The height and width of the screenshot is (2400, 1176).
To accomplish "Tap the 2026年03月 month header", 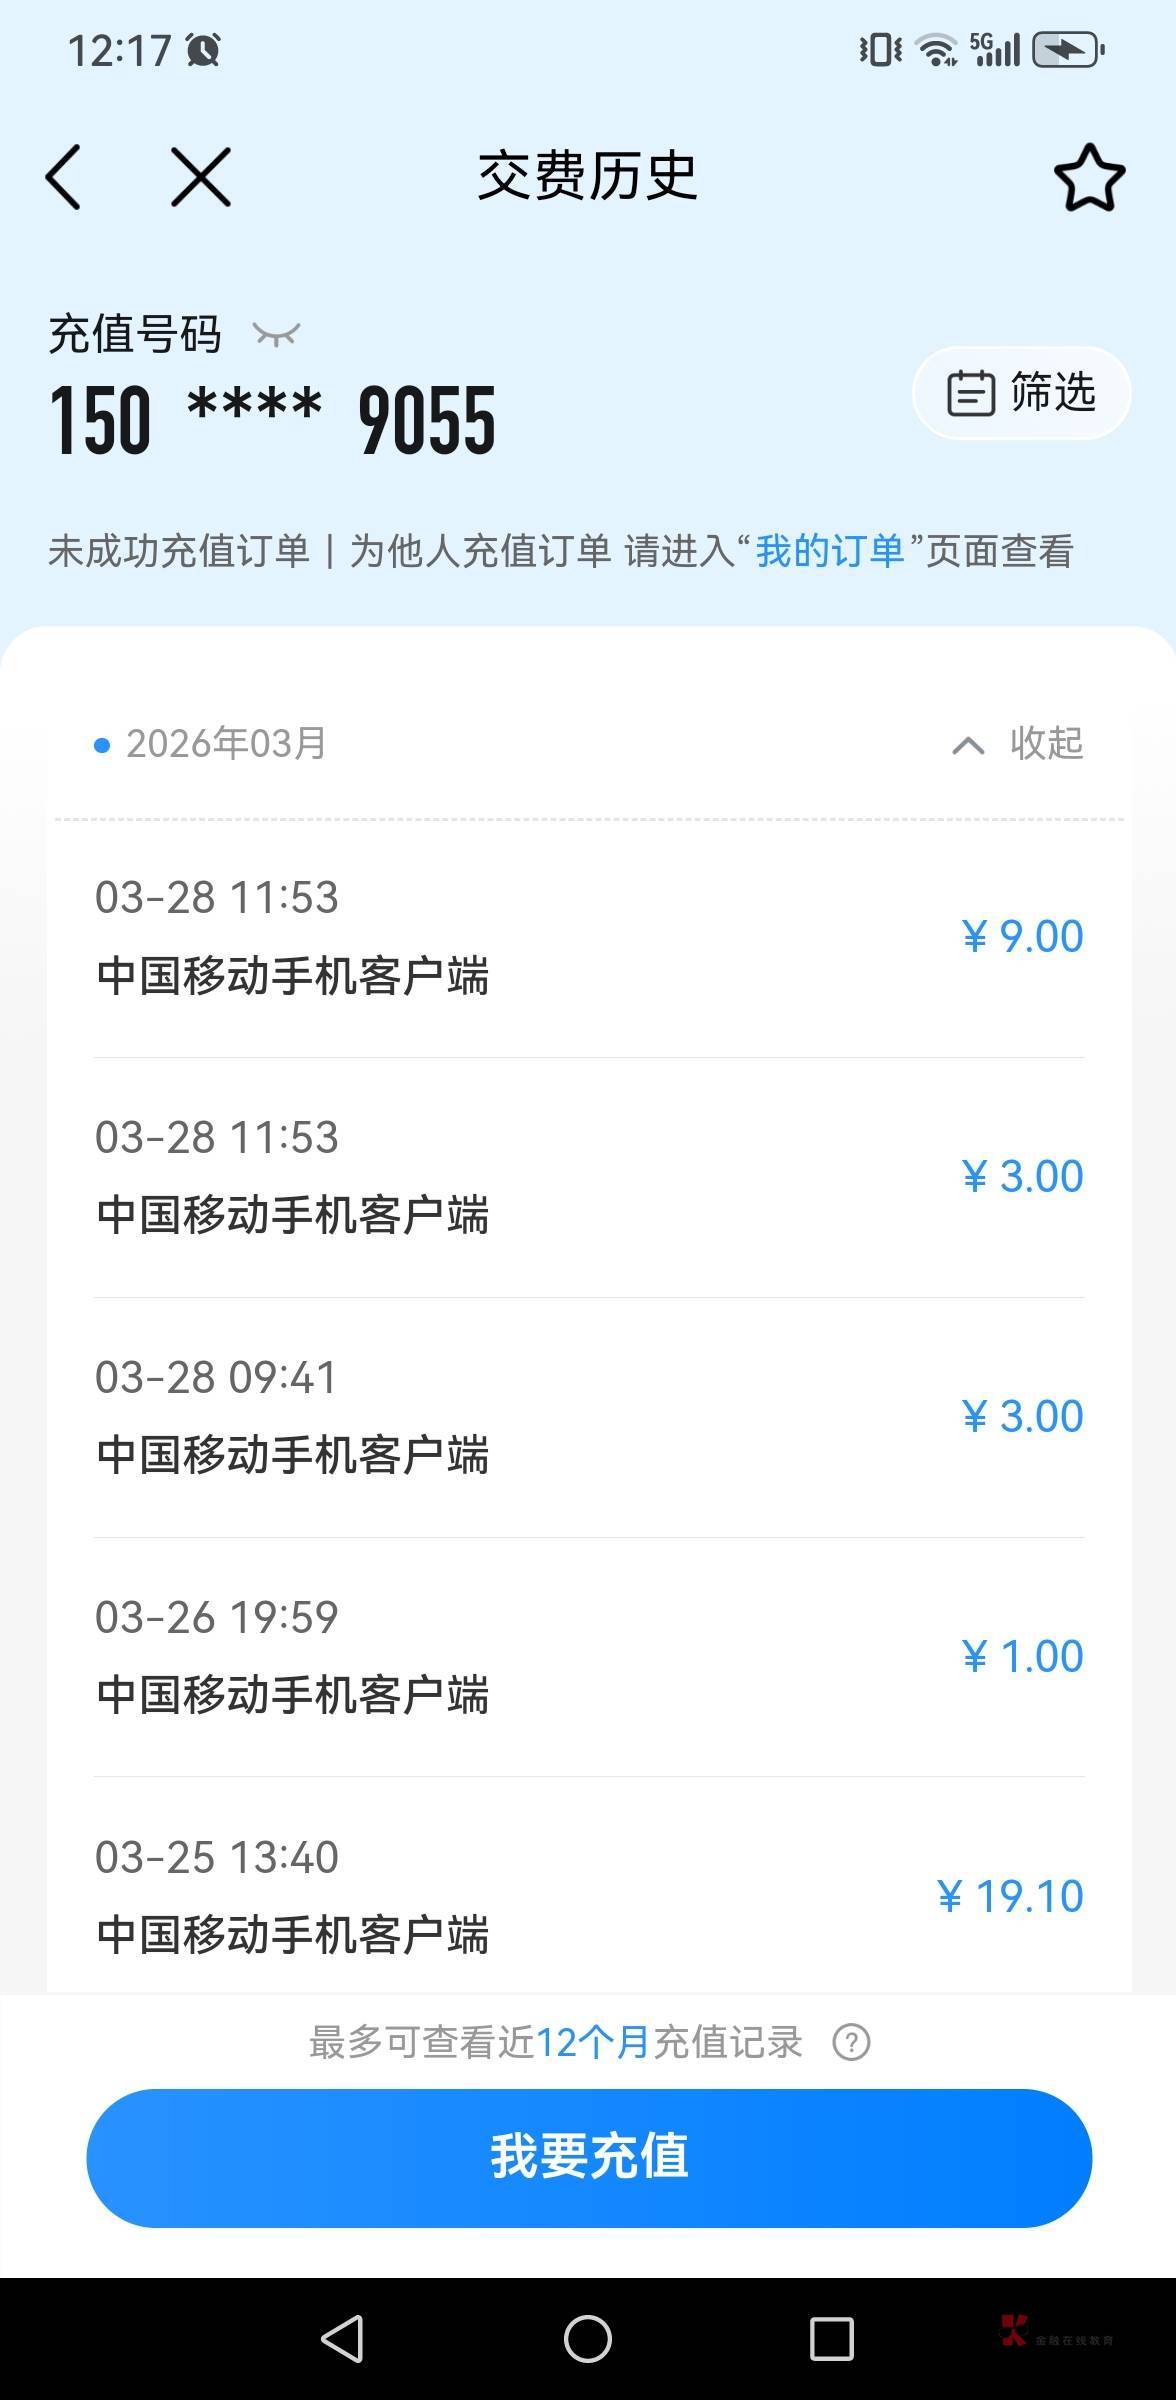I will (x=225, y=743).
